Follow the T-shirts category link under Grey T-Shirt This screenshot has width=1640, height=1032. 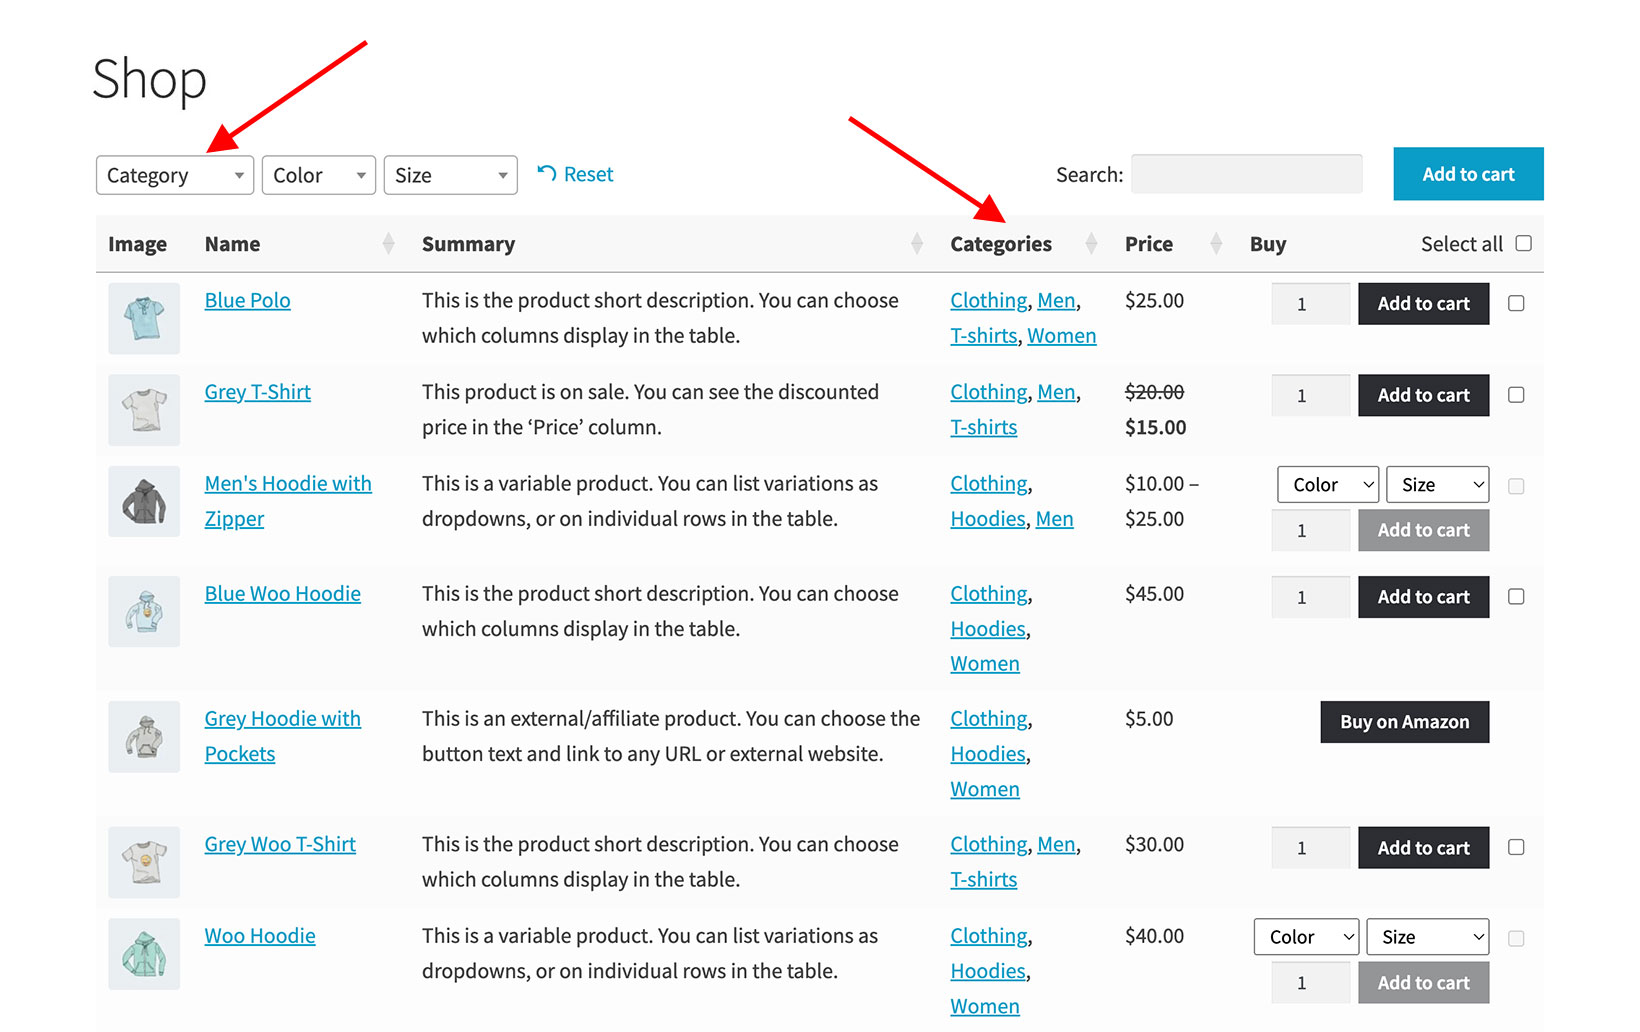pyautogui.click(x=983, y=427)
